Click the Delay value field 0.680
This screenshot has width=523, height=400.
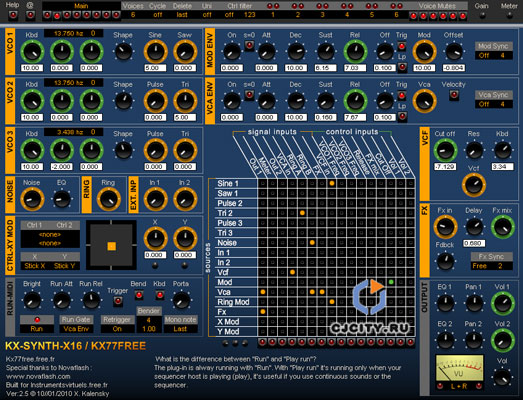[x=474, y=243]
